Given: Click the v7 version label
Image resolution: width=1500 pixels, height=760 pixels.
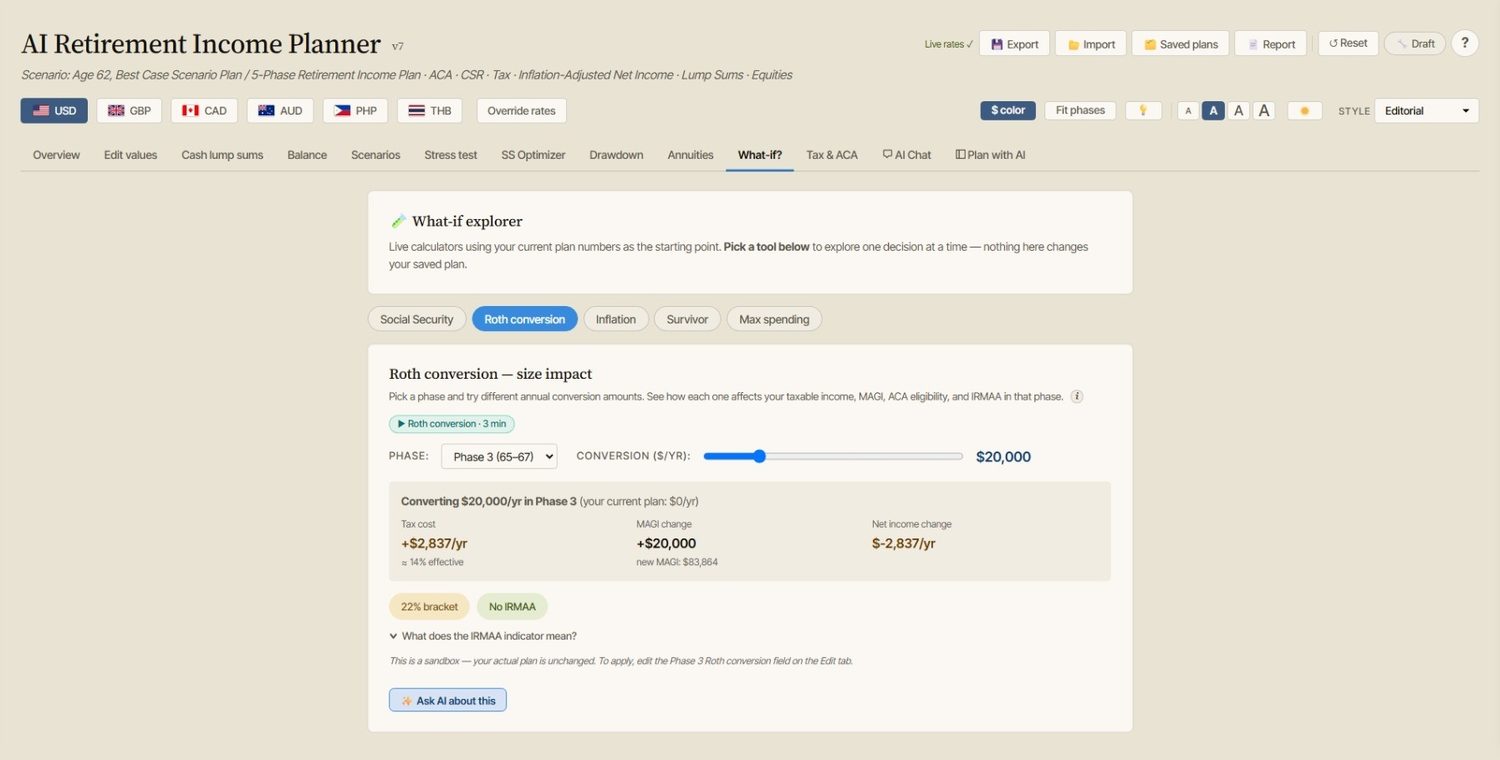Looking at the screenshot, I should pyautogui.click(x=398, y=47).
